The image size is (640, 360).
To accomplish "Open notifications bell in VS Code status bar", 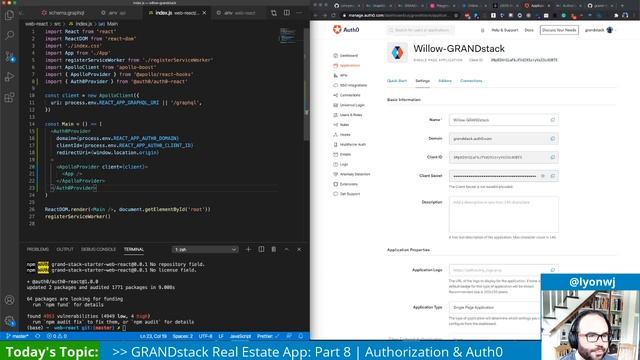I will 301,336.
